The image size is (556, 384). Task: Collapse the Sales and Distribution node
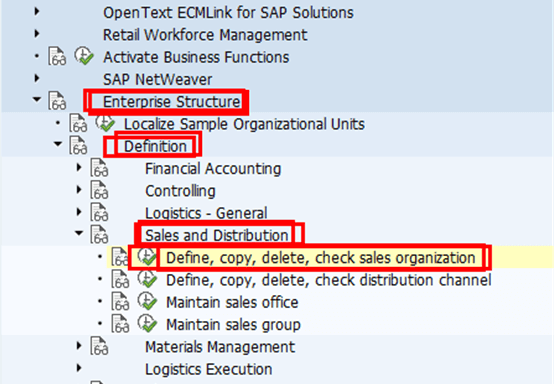(x=79, y=233)
